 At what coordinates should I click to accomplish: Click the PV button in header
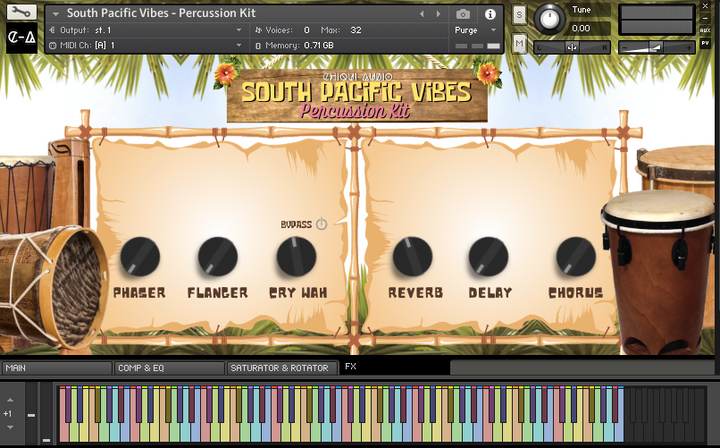coord(705,43)
